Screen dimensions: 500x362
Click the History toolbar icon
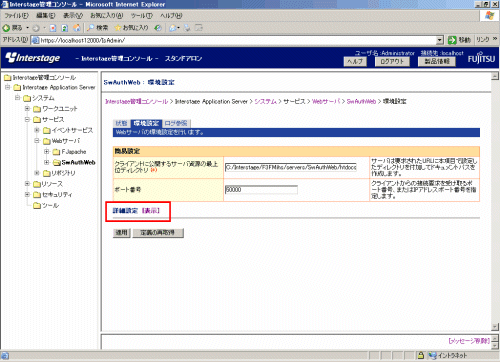pos(158,28)
